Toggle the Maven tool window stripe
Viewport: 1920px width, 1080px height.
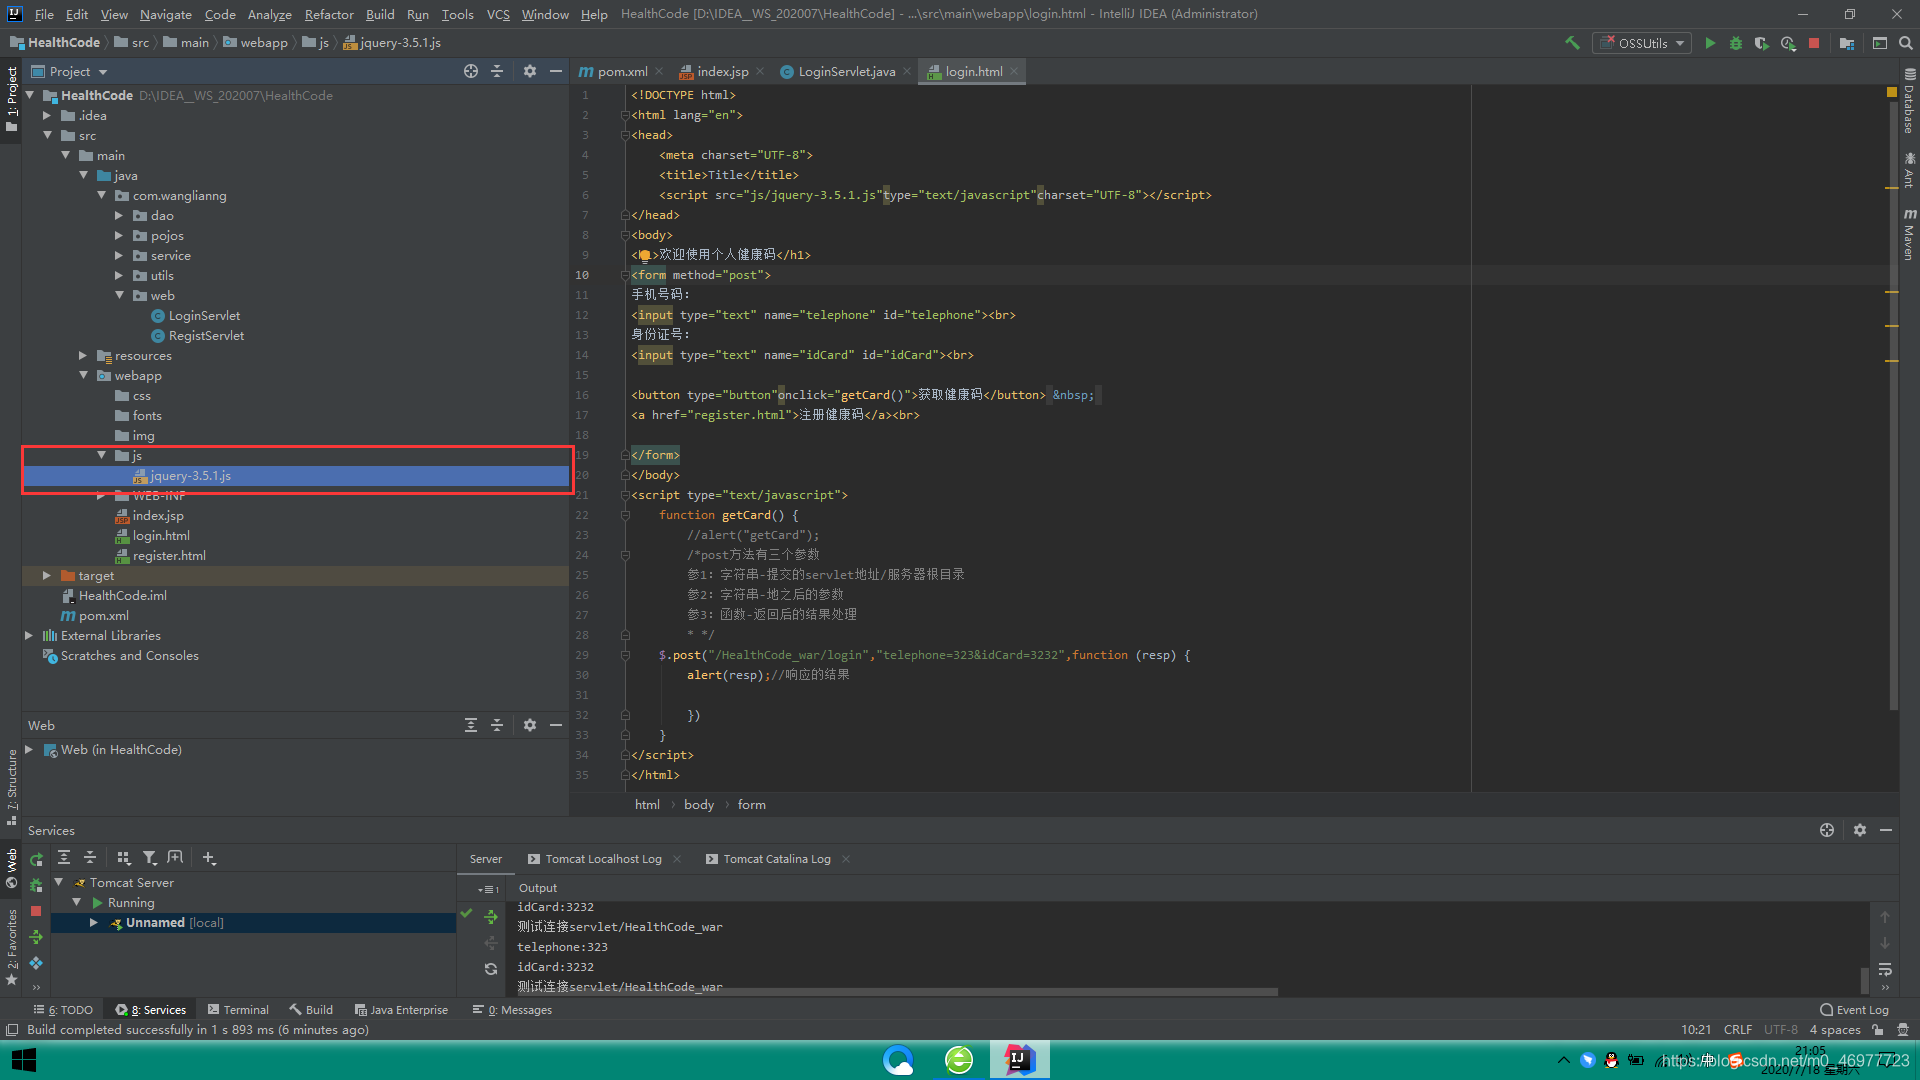[x=1909, y=235]
